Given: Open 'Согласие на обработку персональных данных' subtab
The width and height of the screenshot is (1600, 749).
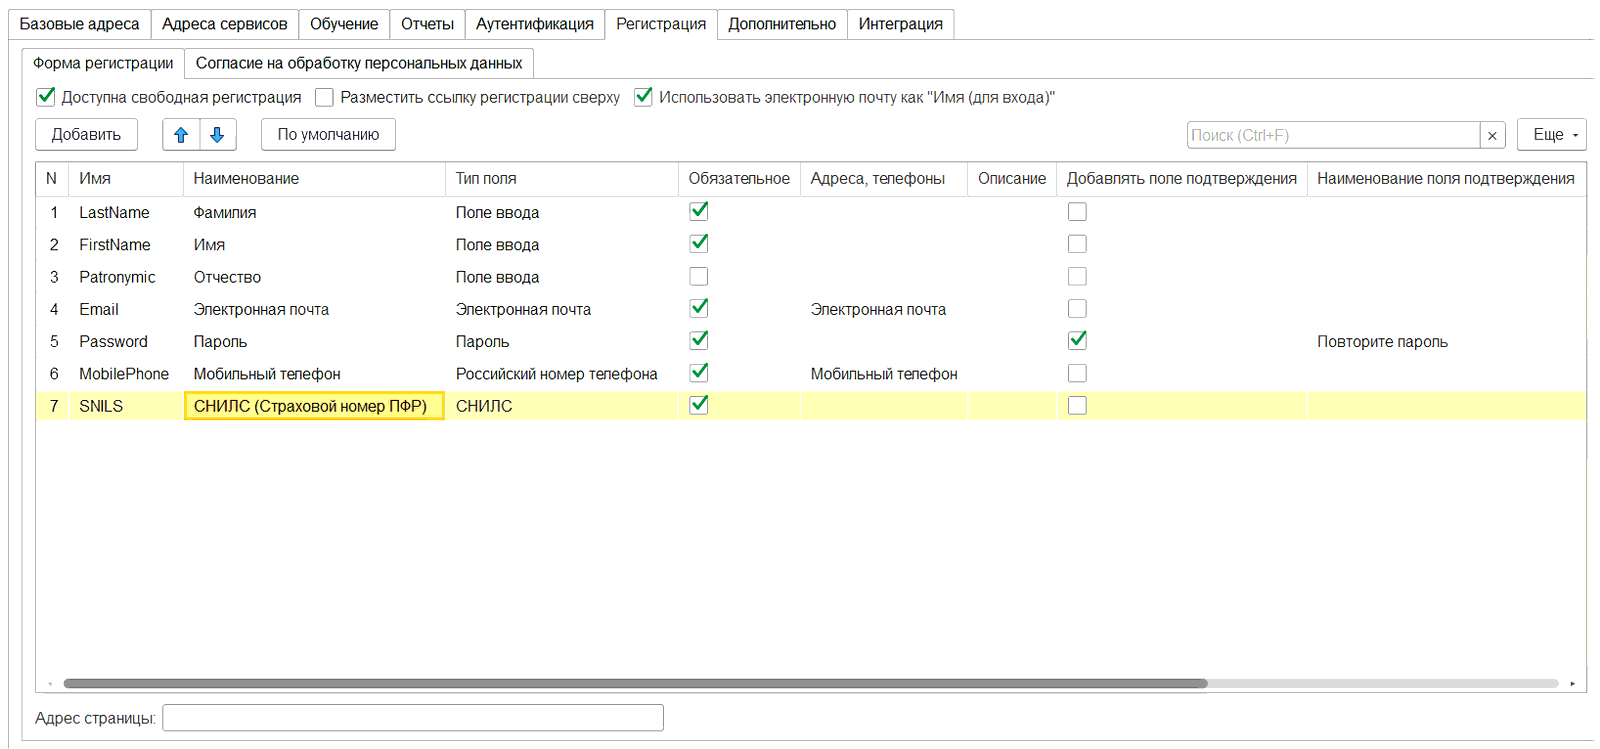Looking at the screenshot, I should click(359, 63).
